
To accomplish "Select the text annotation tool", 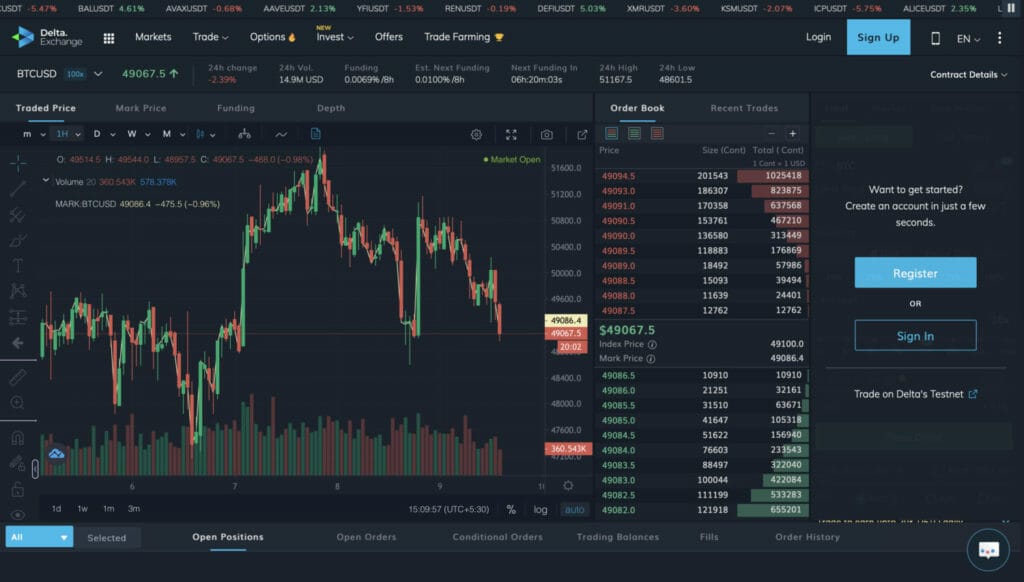I will 18,265.
